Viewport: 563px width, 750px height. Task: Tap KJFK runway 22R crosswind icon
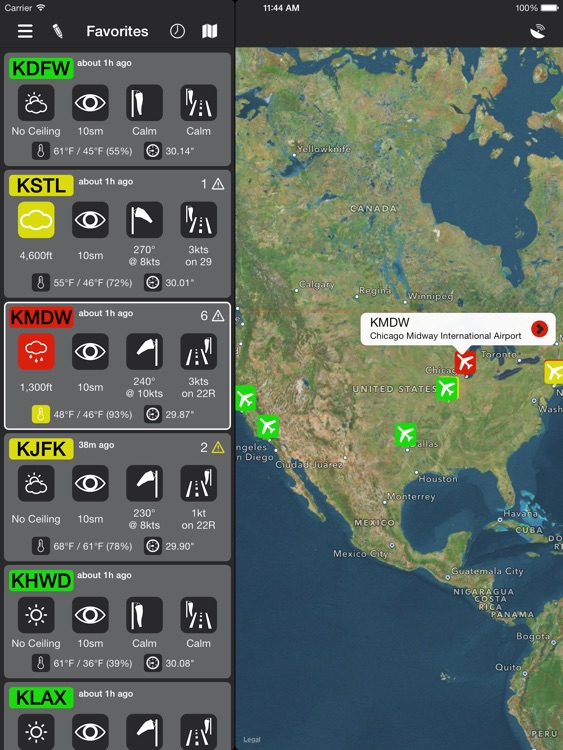pyautogui.click(x=199, y=483)
